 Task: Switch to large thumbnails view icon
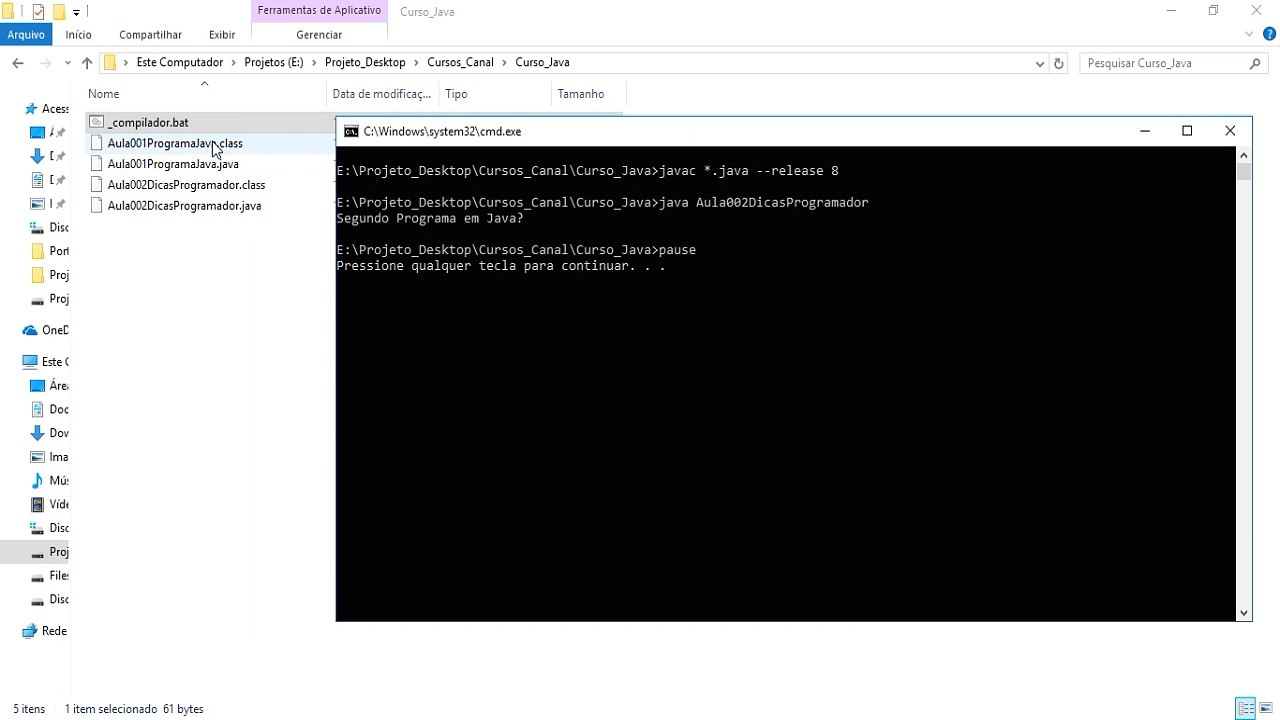click(1266, 708)
